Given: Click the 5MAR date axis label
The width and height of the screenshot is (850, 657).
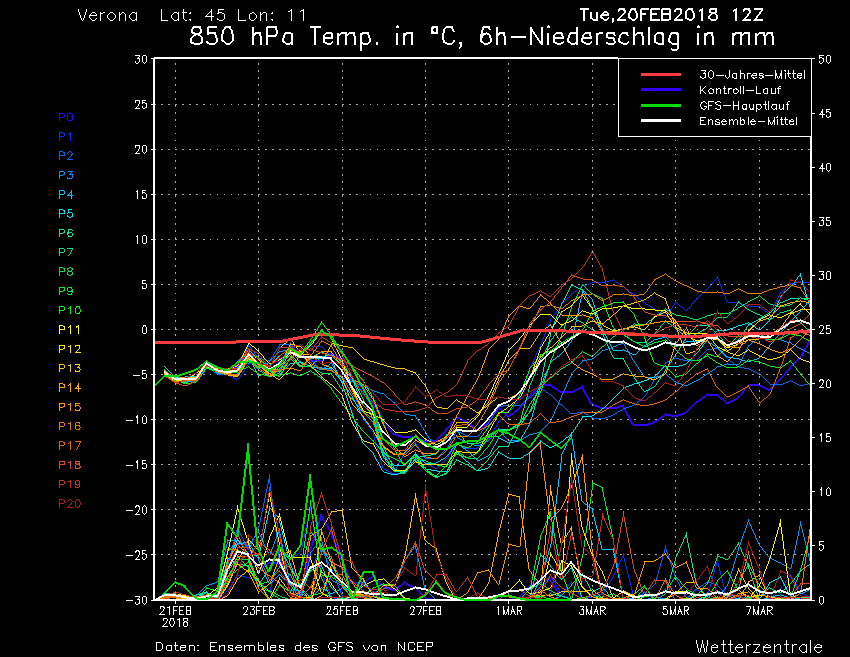Looking at the screenshot, I should (x=676, y=611).
